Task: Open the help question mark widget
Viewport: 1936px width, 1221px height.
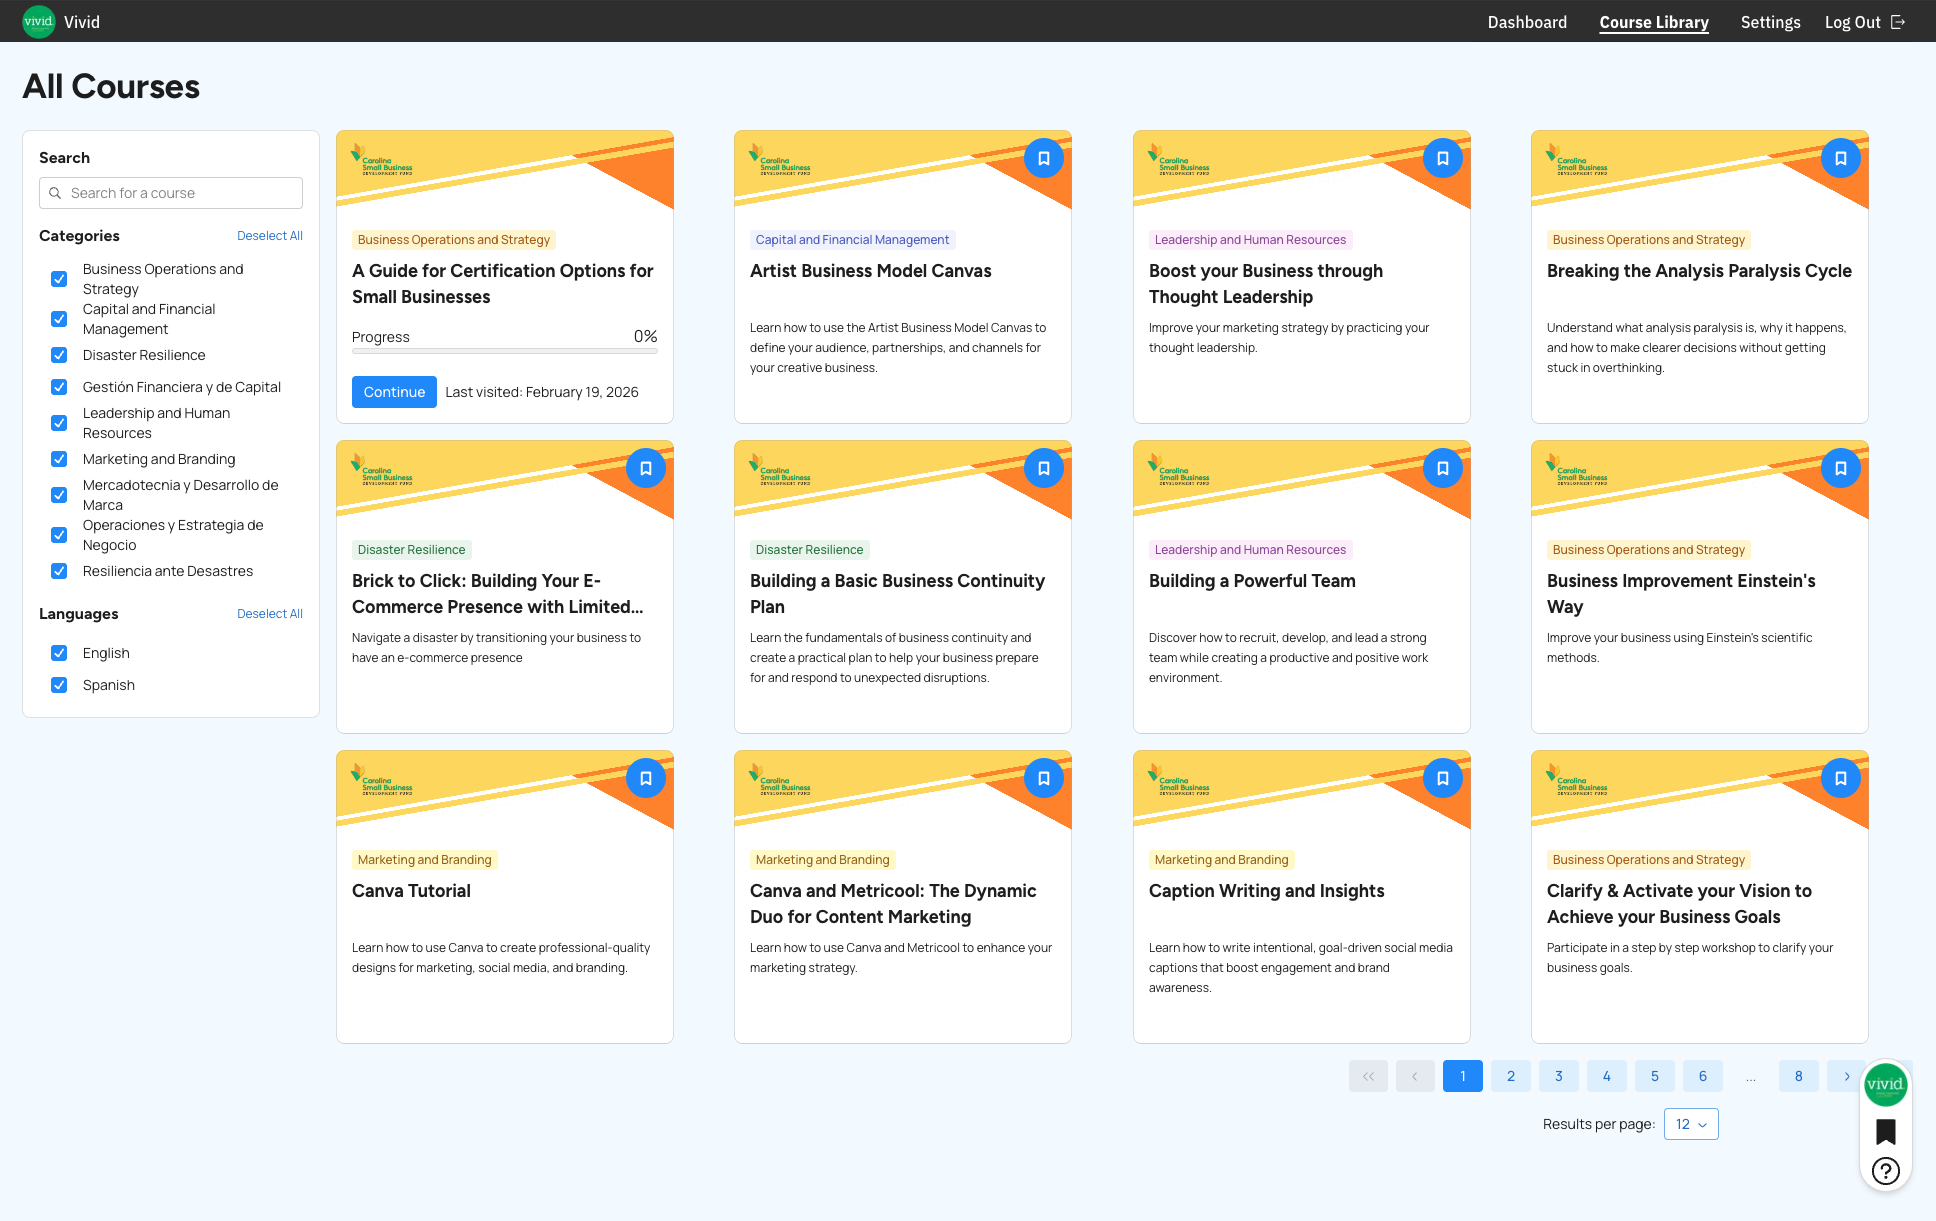Action: 1886,1170
